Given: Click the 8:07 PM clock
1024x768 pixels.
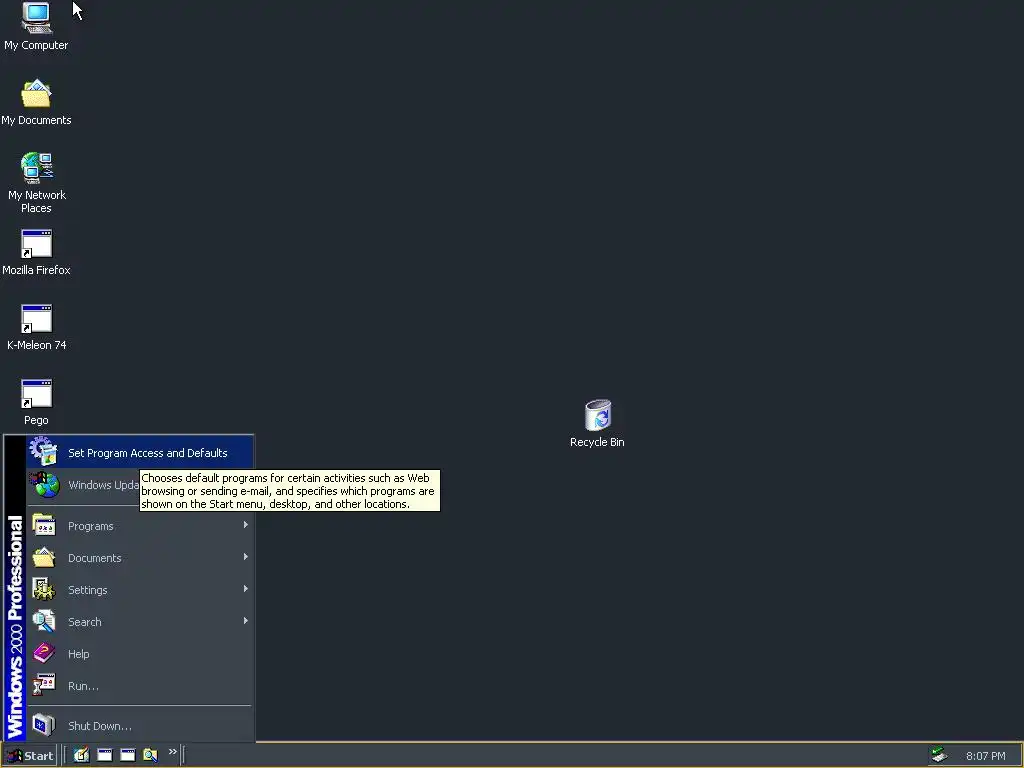Looking at the screenshot, I should coord(985,756).
